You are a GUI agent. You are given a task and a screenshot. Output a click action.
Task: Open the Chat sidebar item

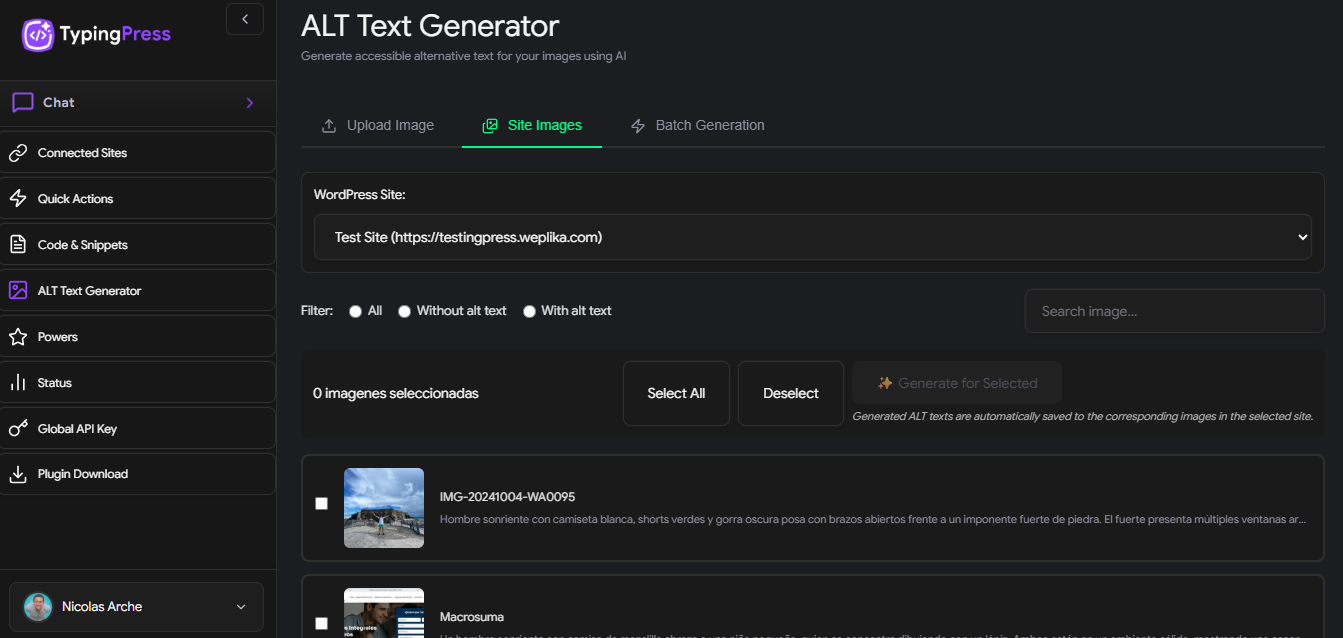coord(138,103)
